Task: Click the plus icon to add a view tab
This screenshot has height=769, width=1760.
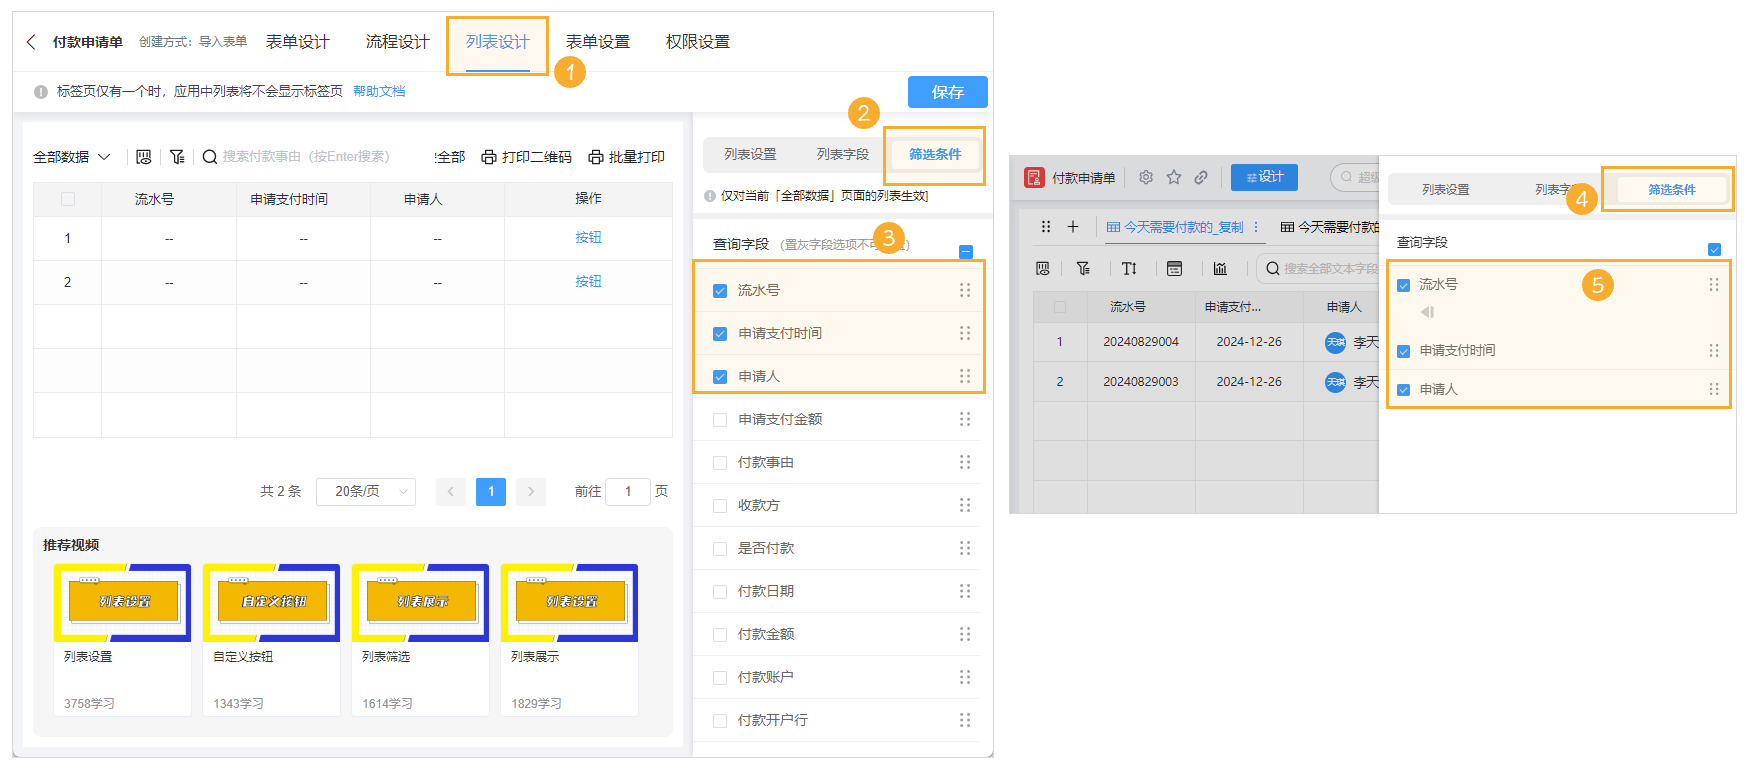Action: tap(1073, 227)
